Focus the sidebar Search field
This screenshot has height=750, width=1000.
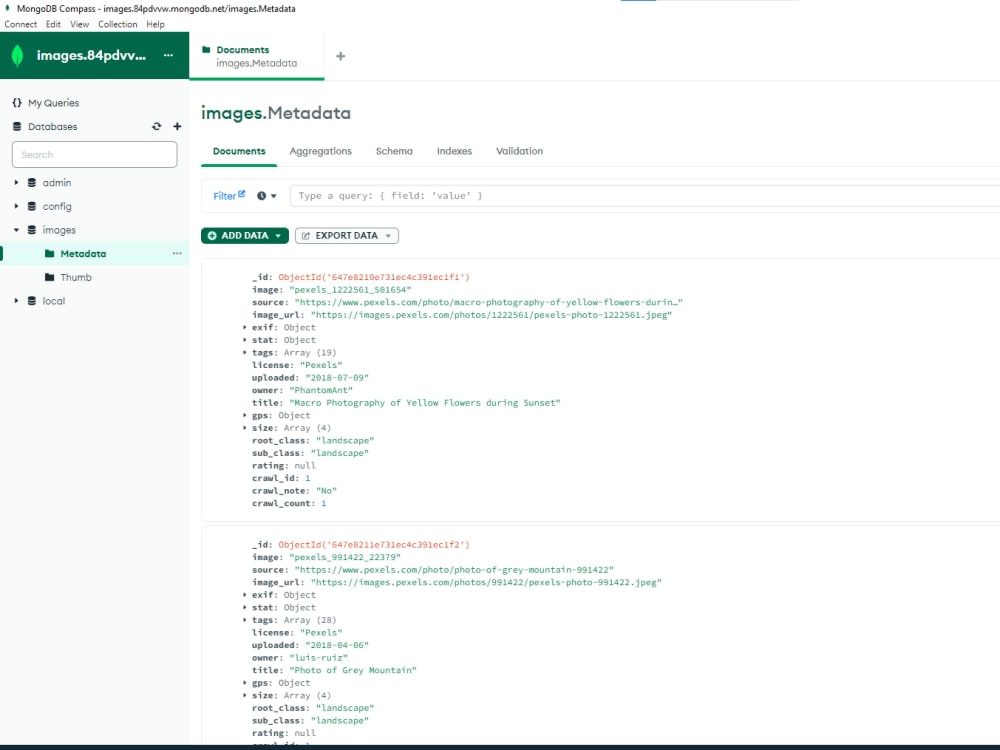click(94, 154)
